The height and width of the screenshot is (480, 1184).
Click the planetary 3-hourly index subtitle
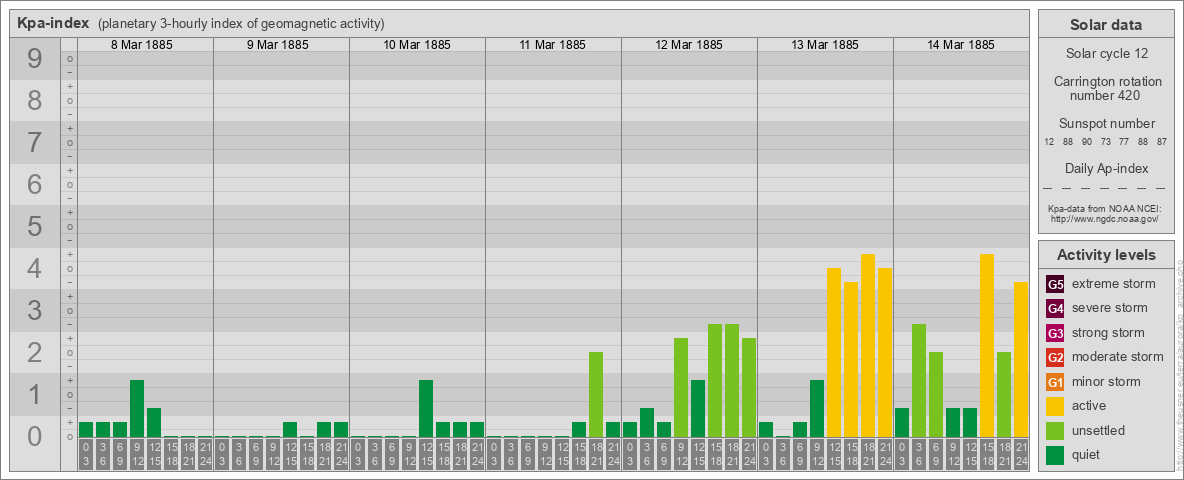click(242, 24)
